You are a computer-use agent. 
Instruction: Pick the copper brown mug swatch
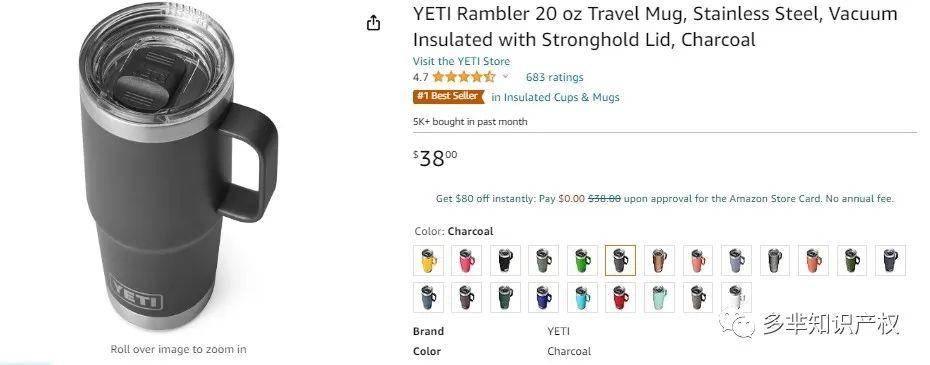click(x=659, y=261)
